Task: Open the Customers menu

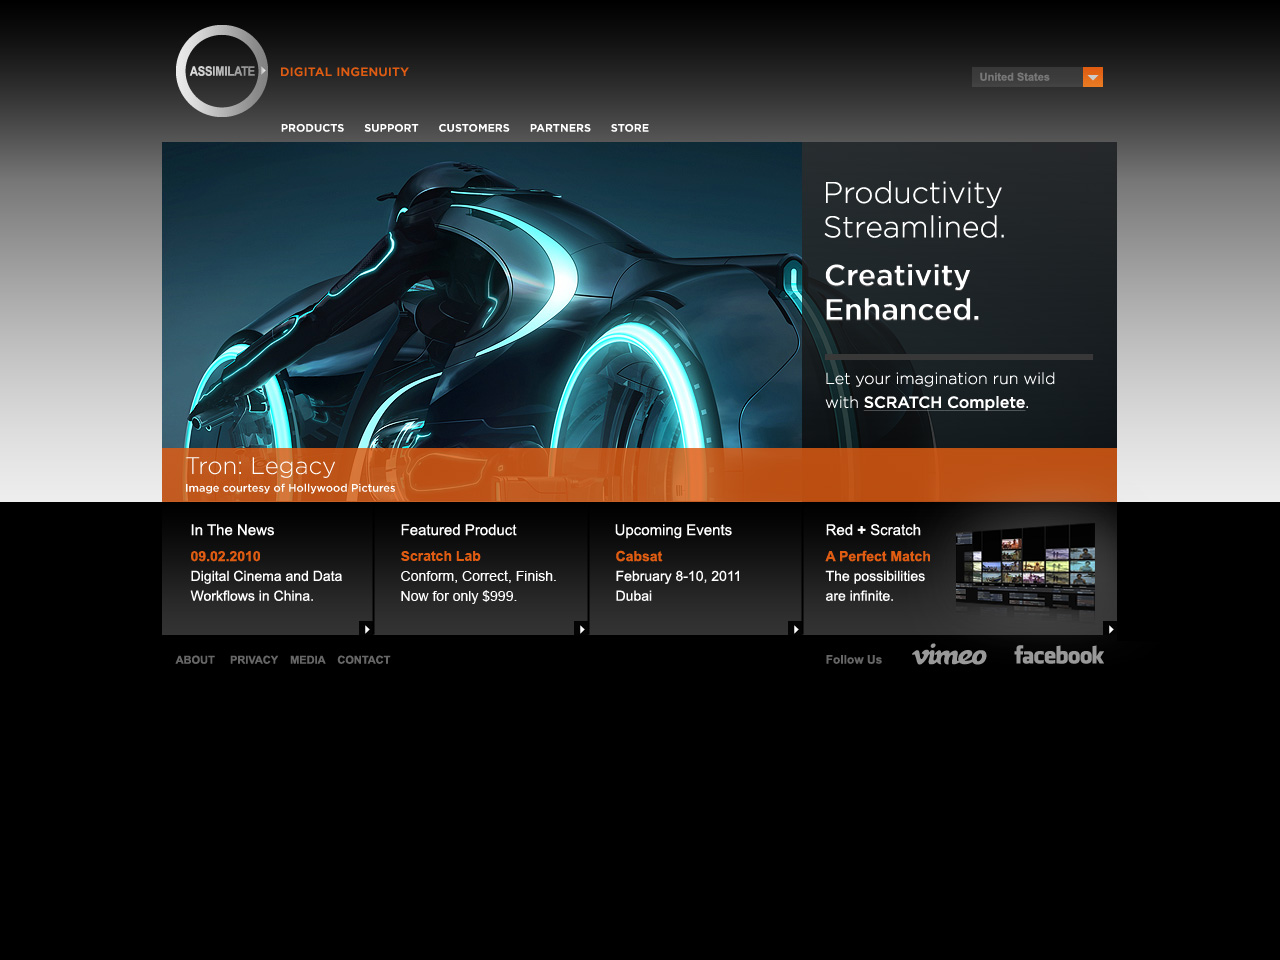Action: 474,128
